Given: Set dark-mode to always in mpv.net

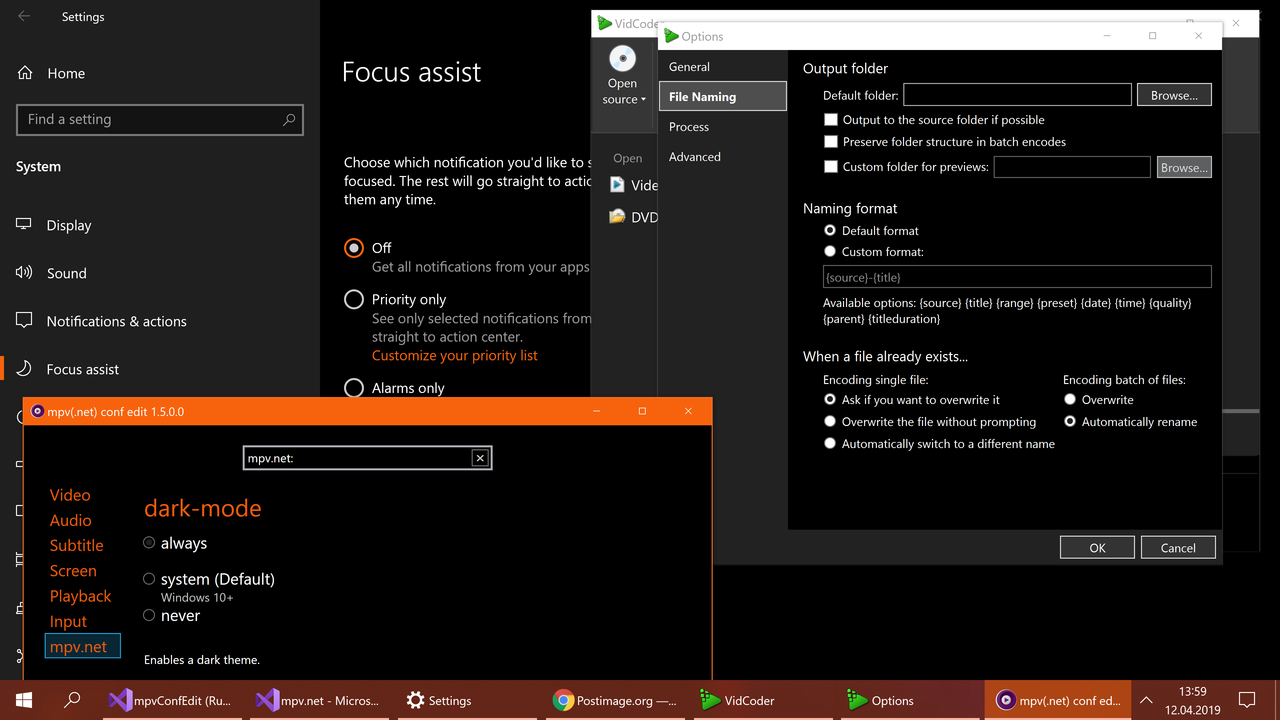Looking at the screenshot, I should coord(148,543).
